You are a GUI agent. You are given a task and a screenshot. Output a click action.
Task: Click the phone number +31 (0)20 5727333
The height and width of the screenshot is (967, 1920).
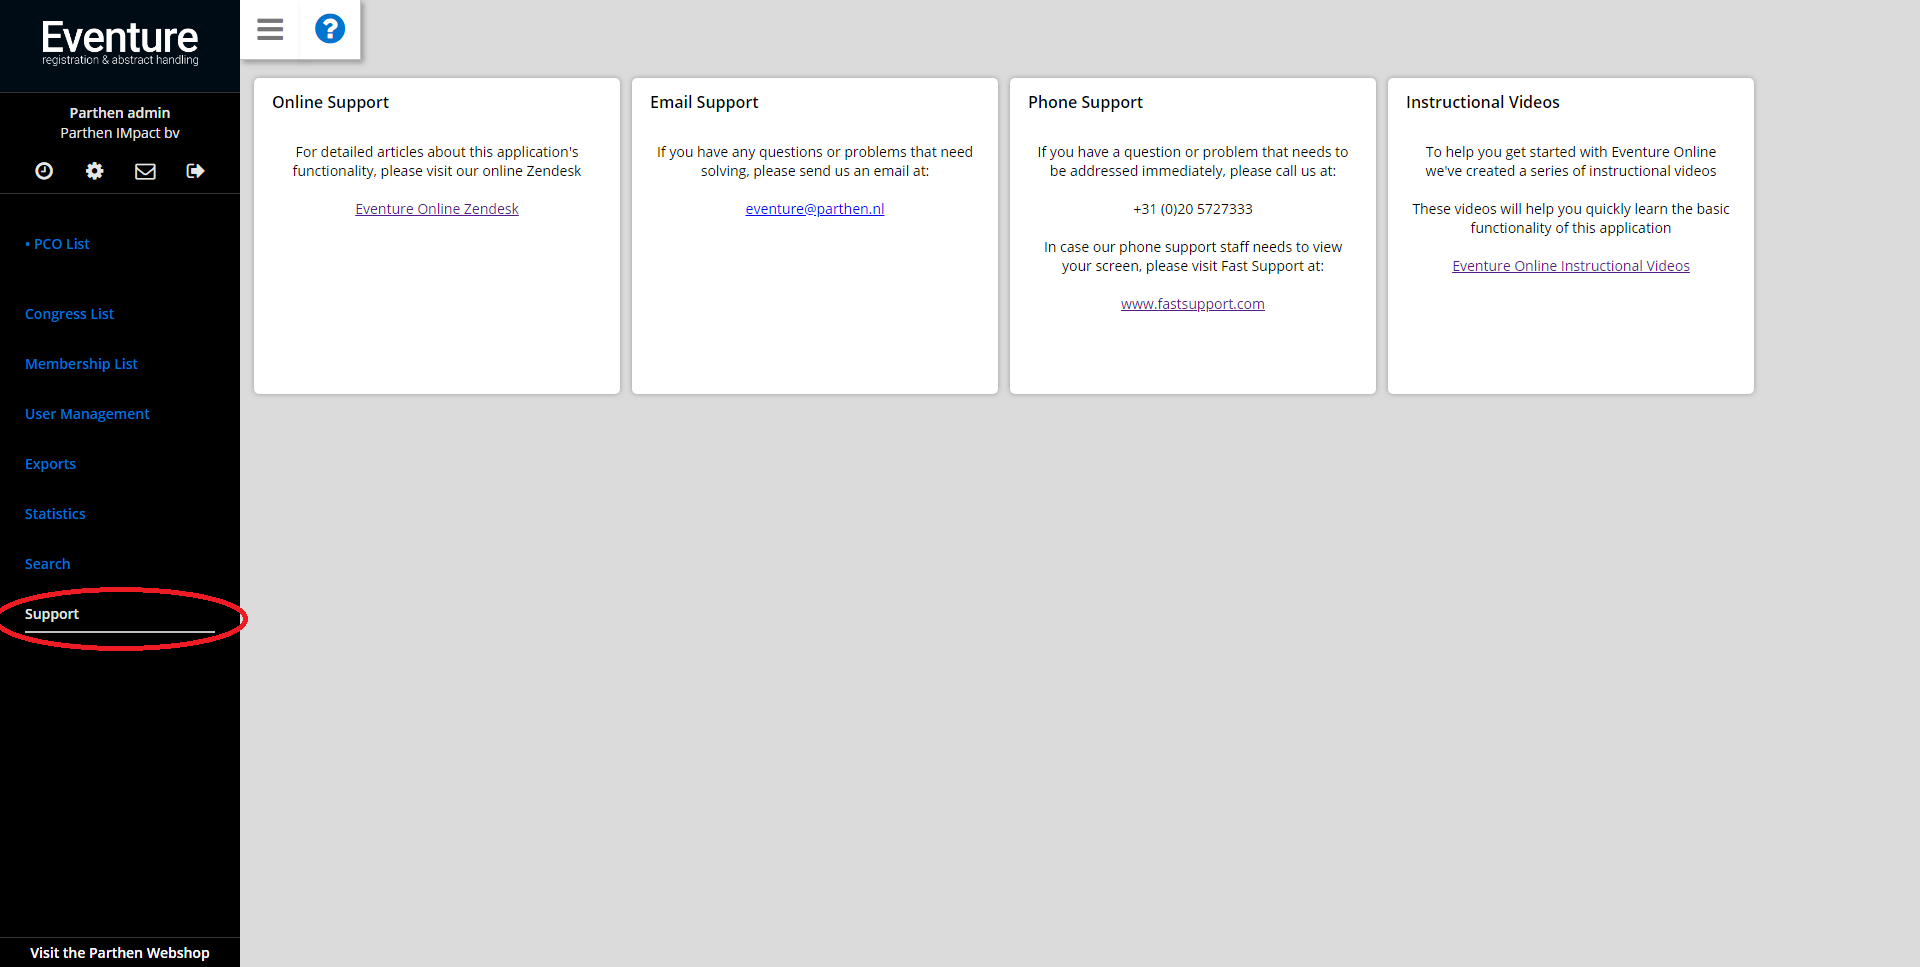click(x=1193, y=209)
